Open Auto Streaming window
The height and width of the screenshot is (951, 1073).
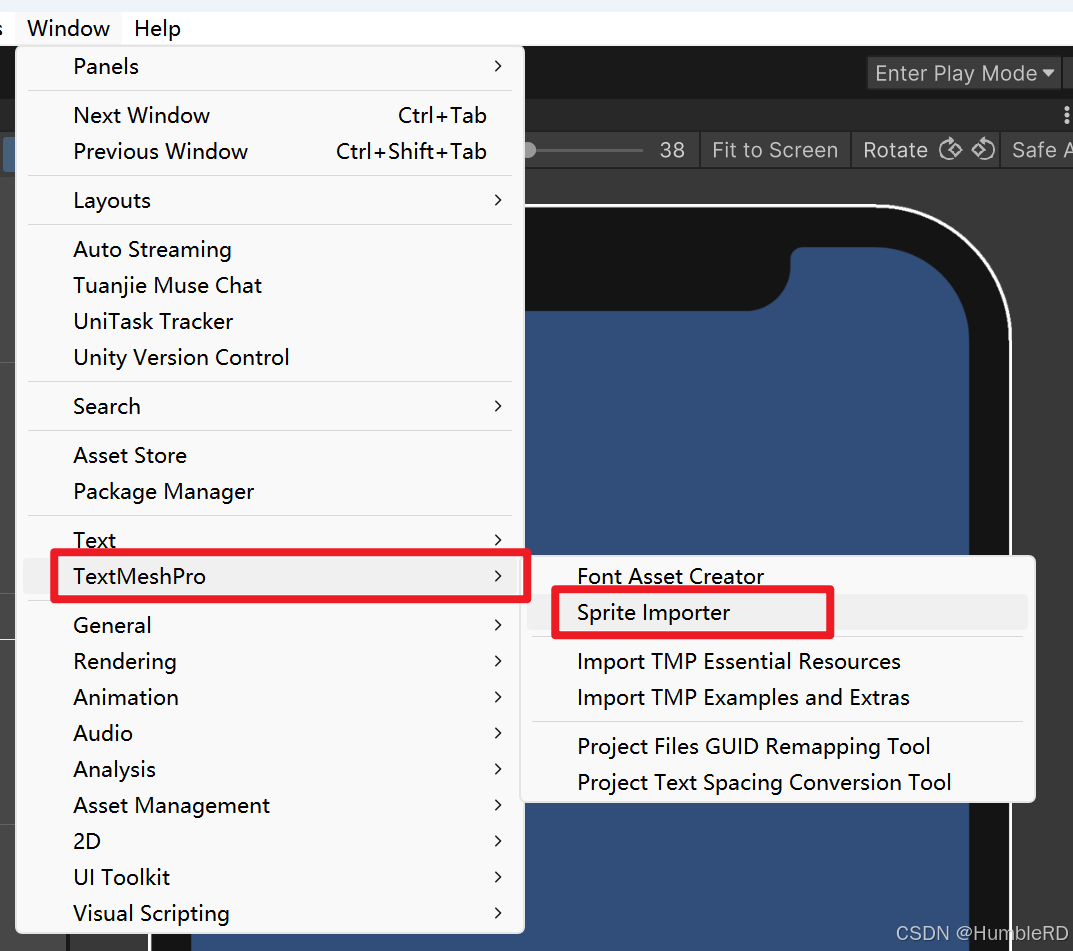point(270,250)
